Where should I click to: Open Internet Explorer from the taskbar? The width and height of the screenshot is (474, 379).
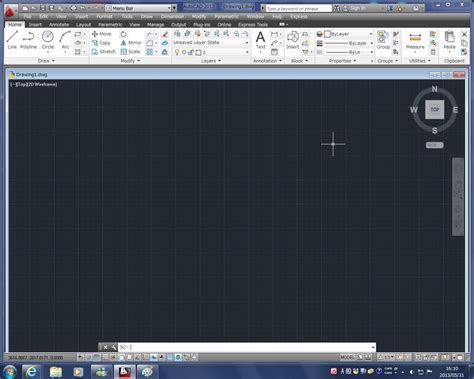click(x=31, y=371)
